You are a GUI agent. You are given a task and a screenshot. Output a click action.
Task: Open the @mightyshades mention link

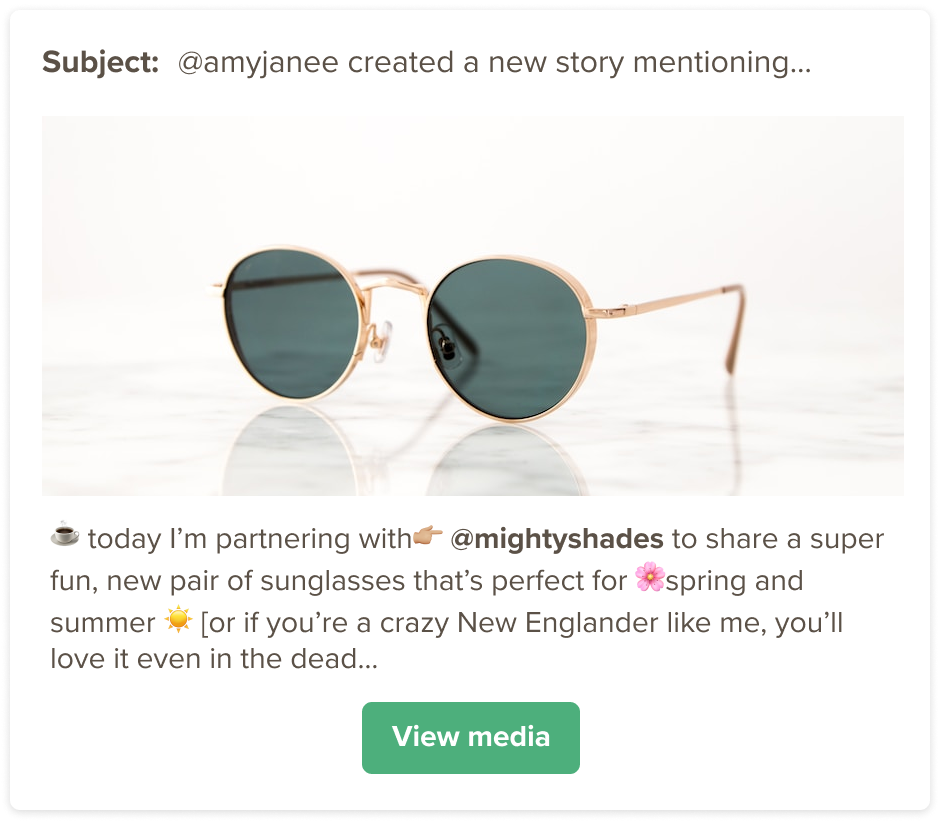[556, 540]
